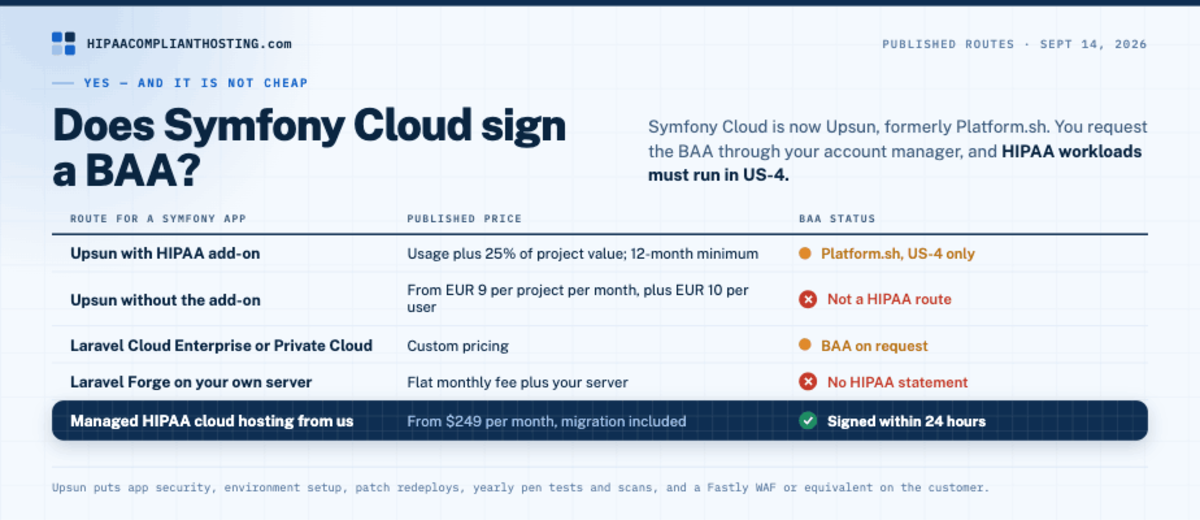1200x520 pixels.
Task: Click Managed HIPAA cloud hosting from us
Action: 212,421
